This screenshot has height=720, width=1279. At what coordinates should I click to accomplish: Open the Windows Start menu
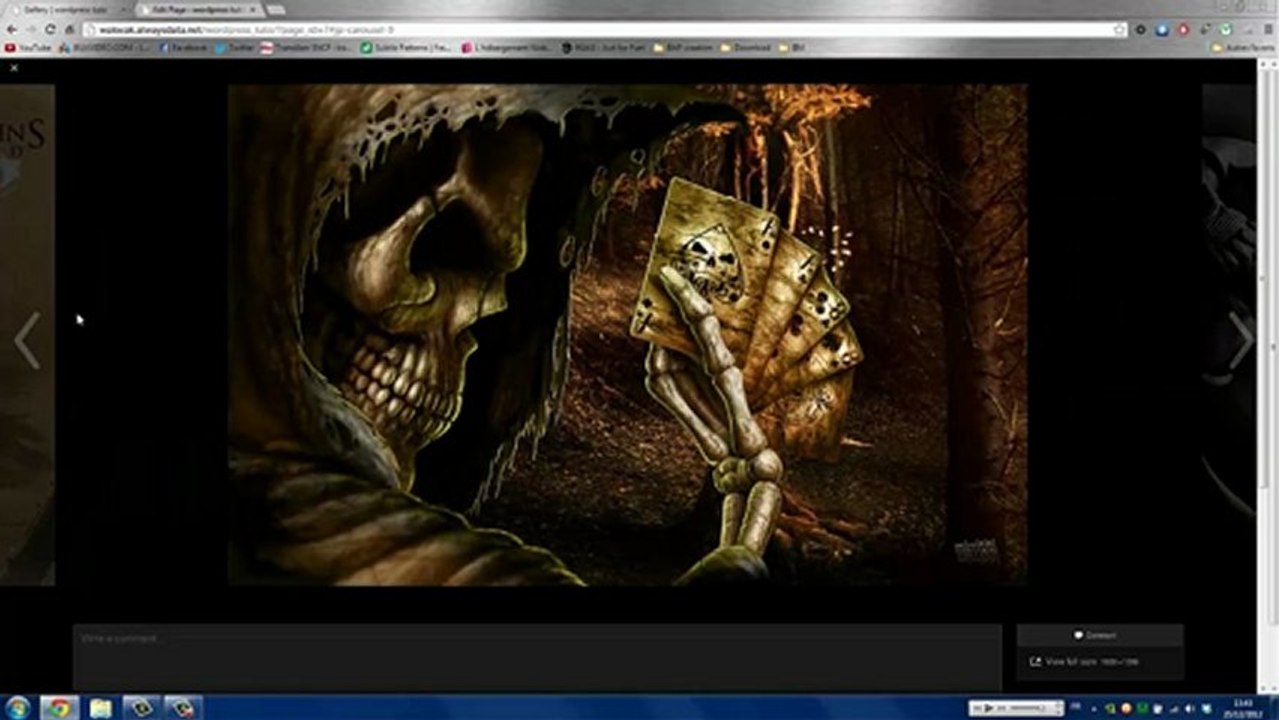(x=18, y=708)
